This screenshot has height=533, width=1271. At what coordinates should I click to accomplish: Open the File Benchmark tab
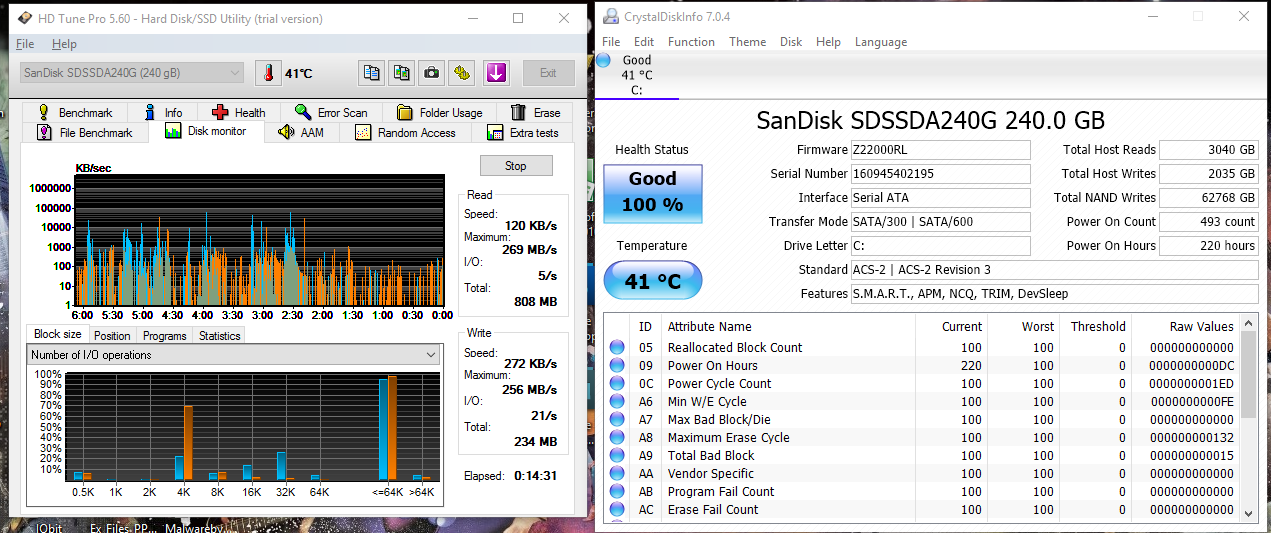click(x=85, y=133)
